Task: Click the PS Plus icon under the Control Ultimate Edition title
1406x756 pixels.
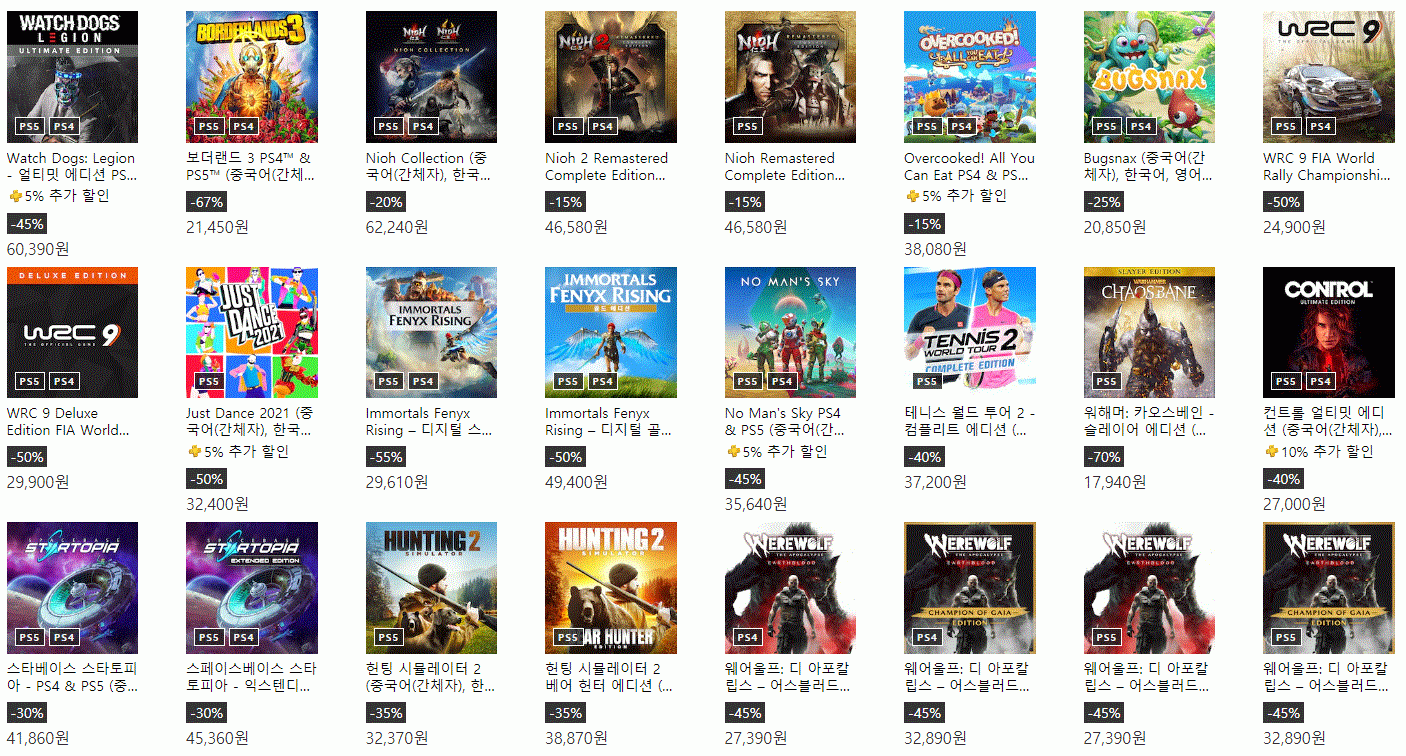Action: click(1271, 451)
